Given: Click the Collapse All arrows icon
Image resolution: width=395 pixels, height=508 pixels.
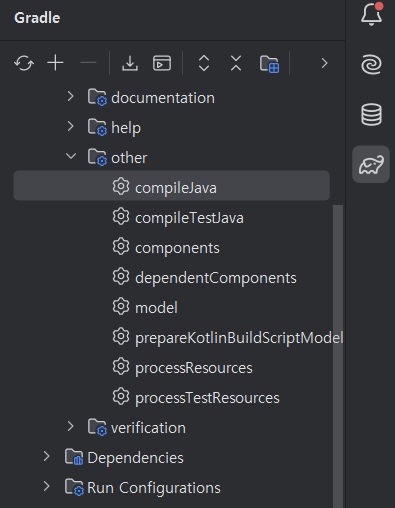Looking at the screenshot, I should [236, 63].
